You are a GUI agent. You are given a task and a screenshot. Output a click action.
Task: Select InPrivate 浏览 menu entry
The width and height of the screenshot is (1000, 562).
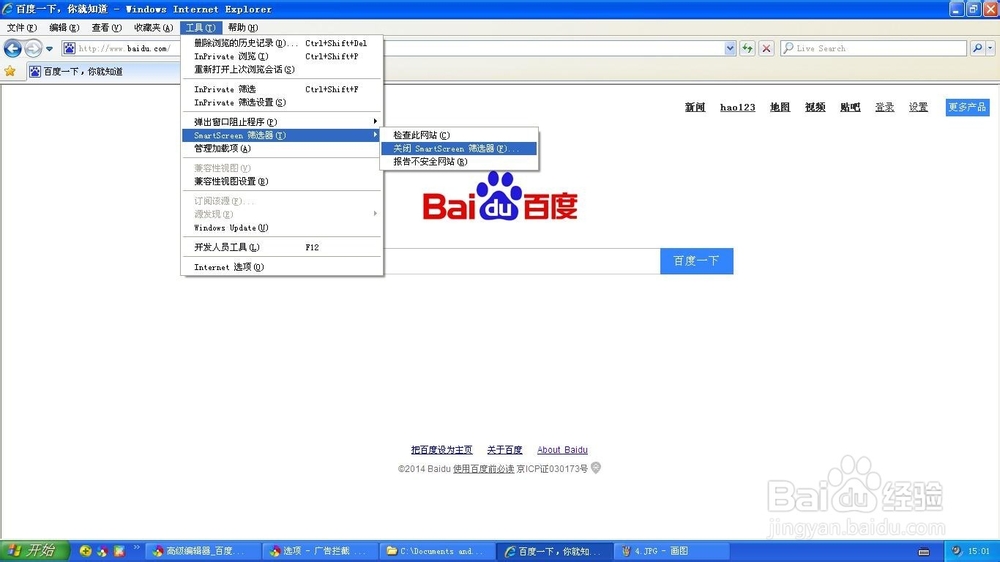[x=281, y=56]
